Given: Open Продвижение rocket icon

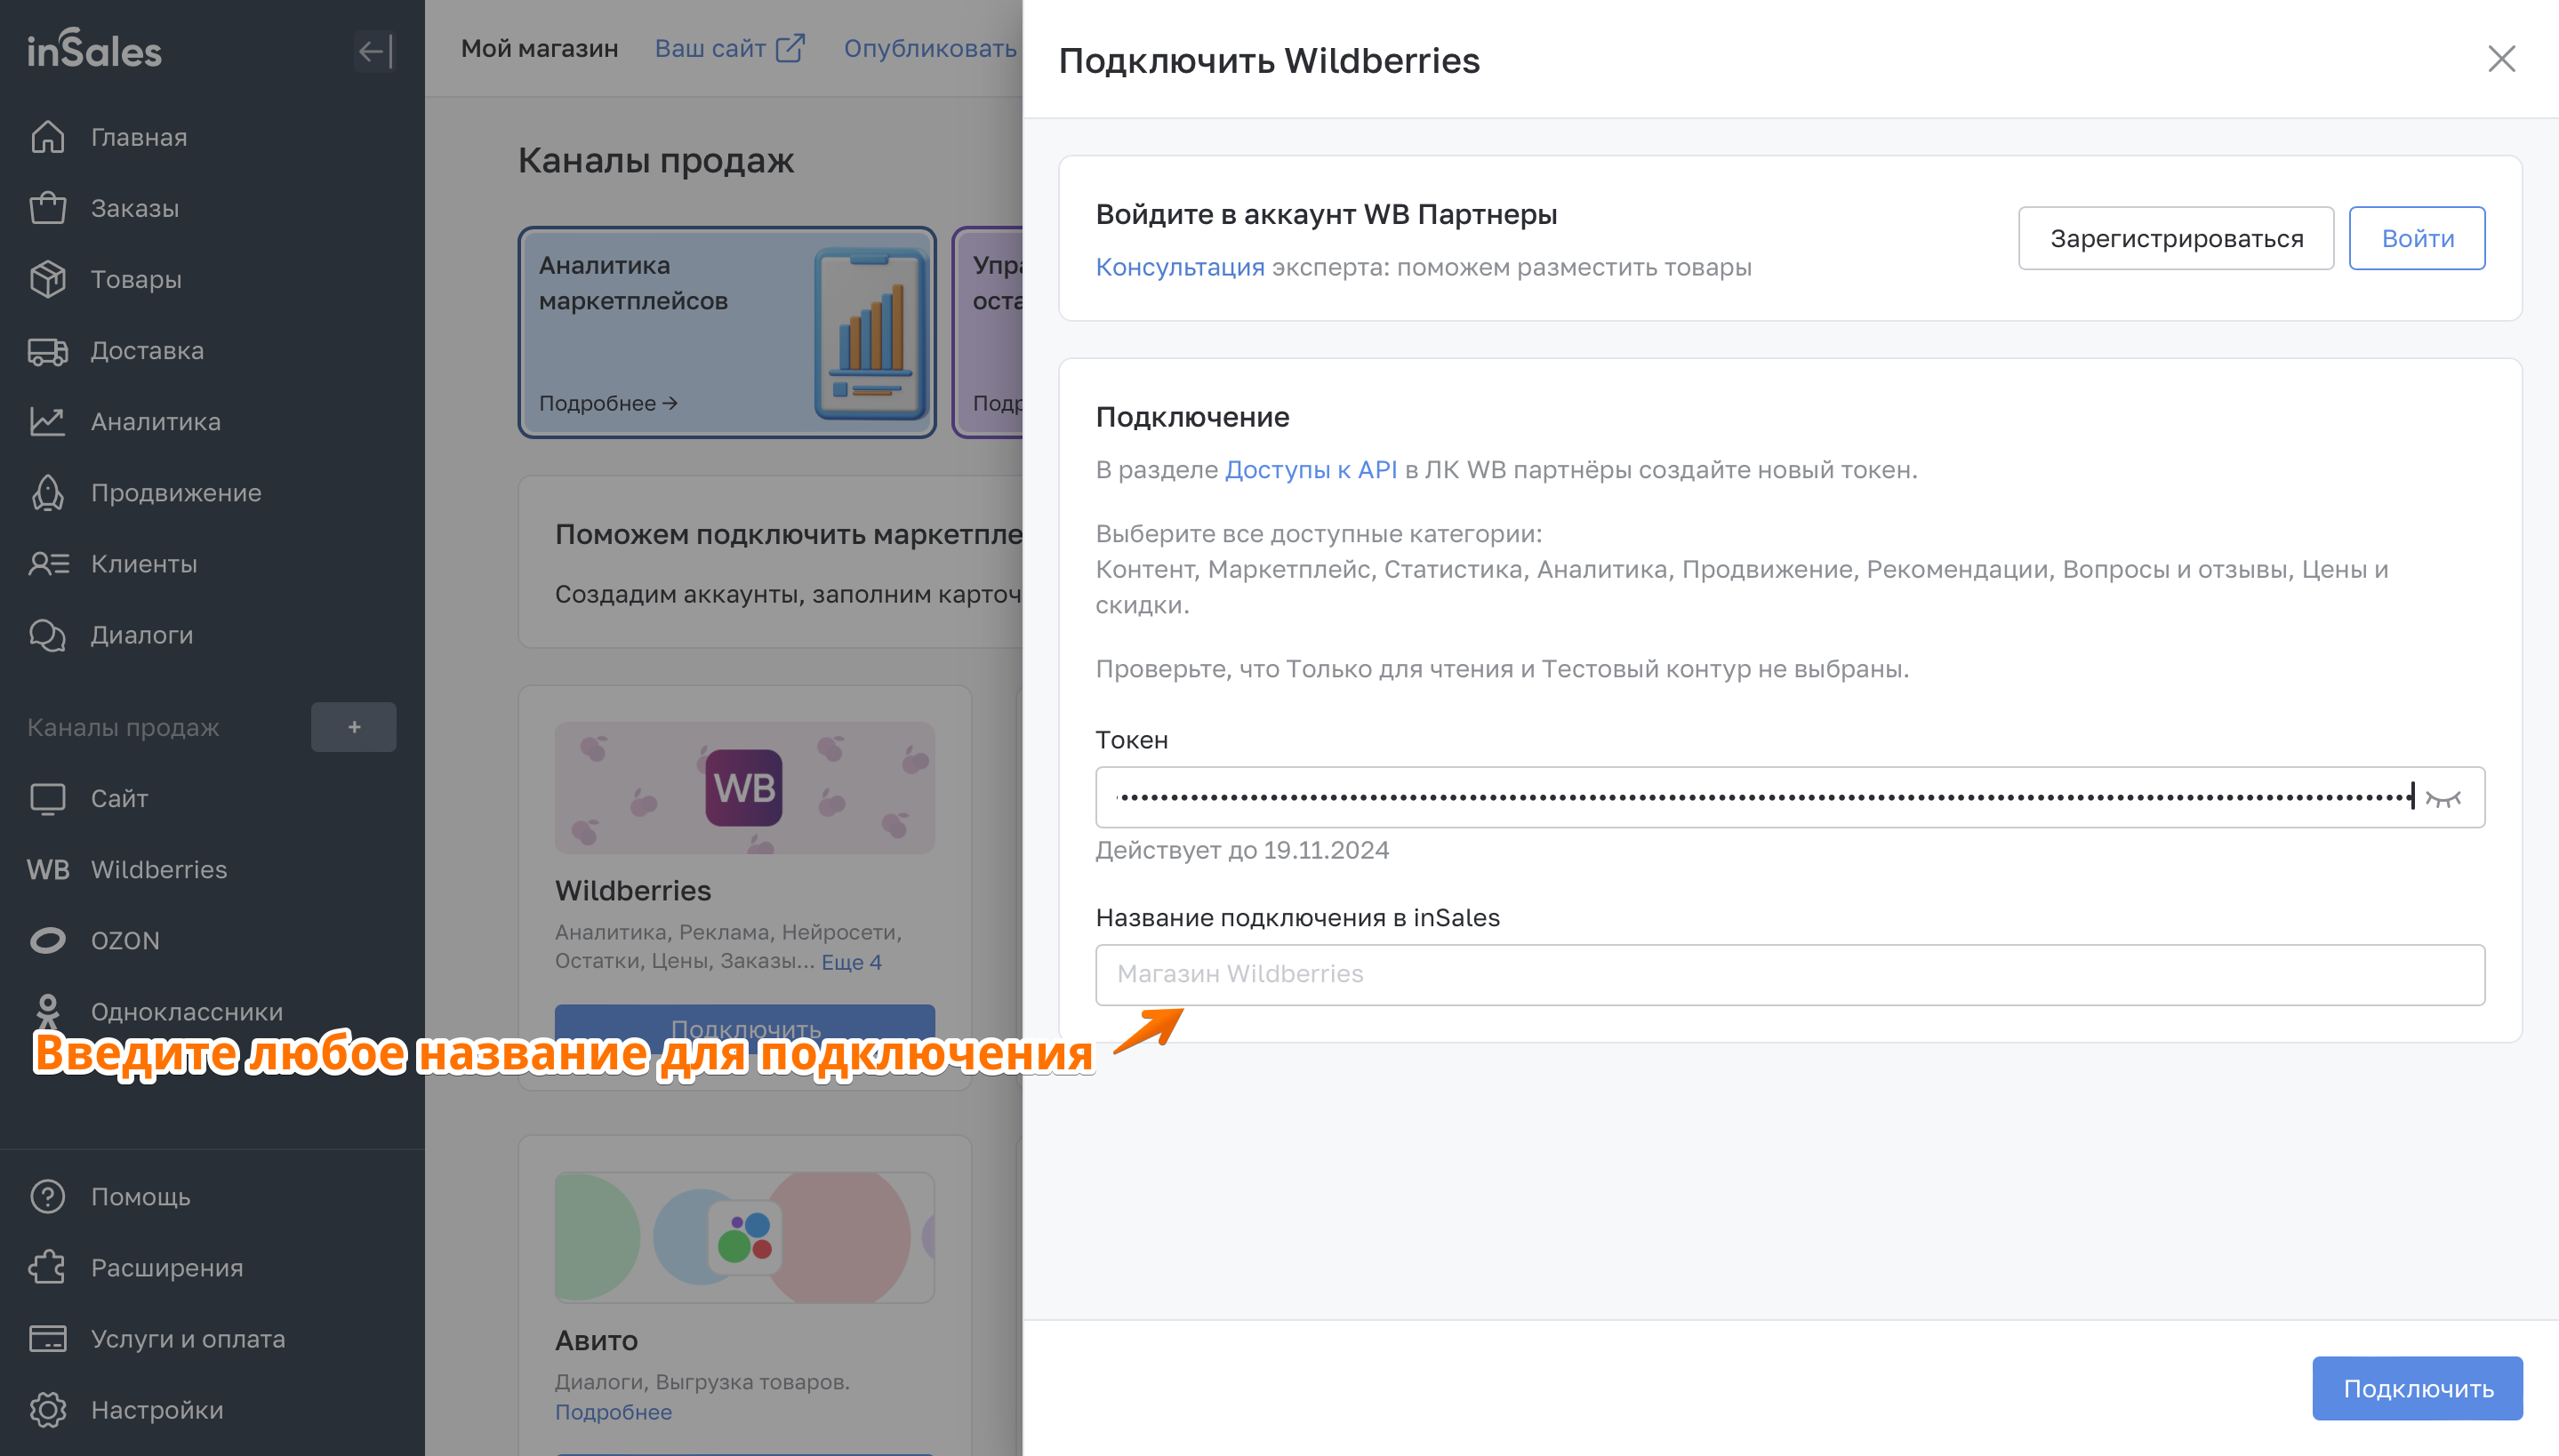Looking at the screenshot, I should pyautogui.click(x=47, y=493).
